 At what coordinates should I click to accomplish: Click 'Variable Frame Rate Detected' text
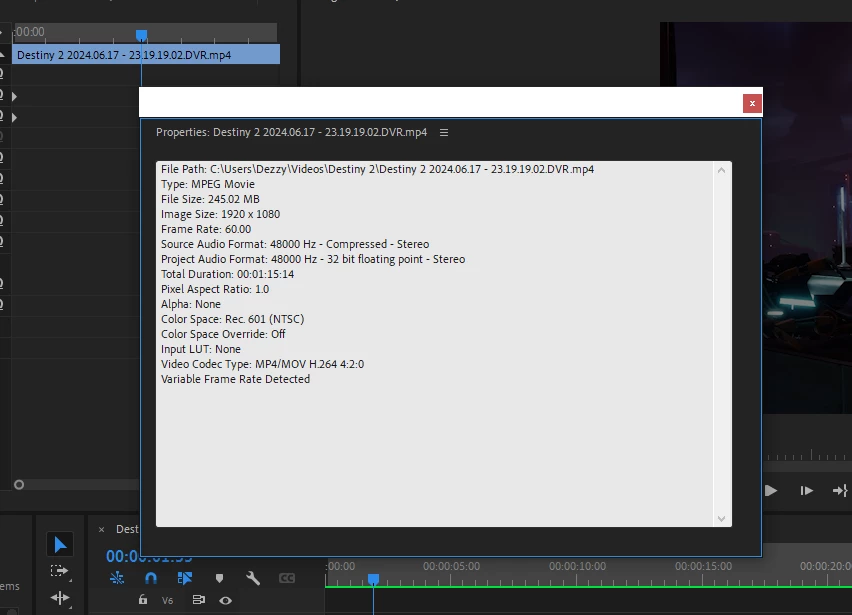coord(235,379)
